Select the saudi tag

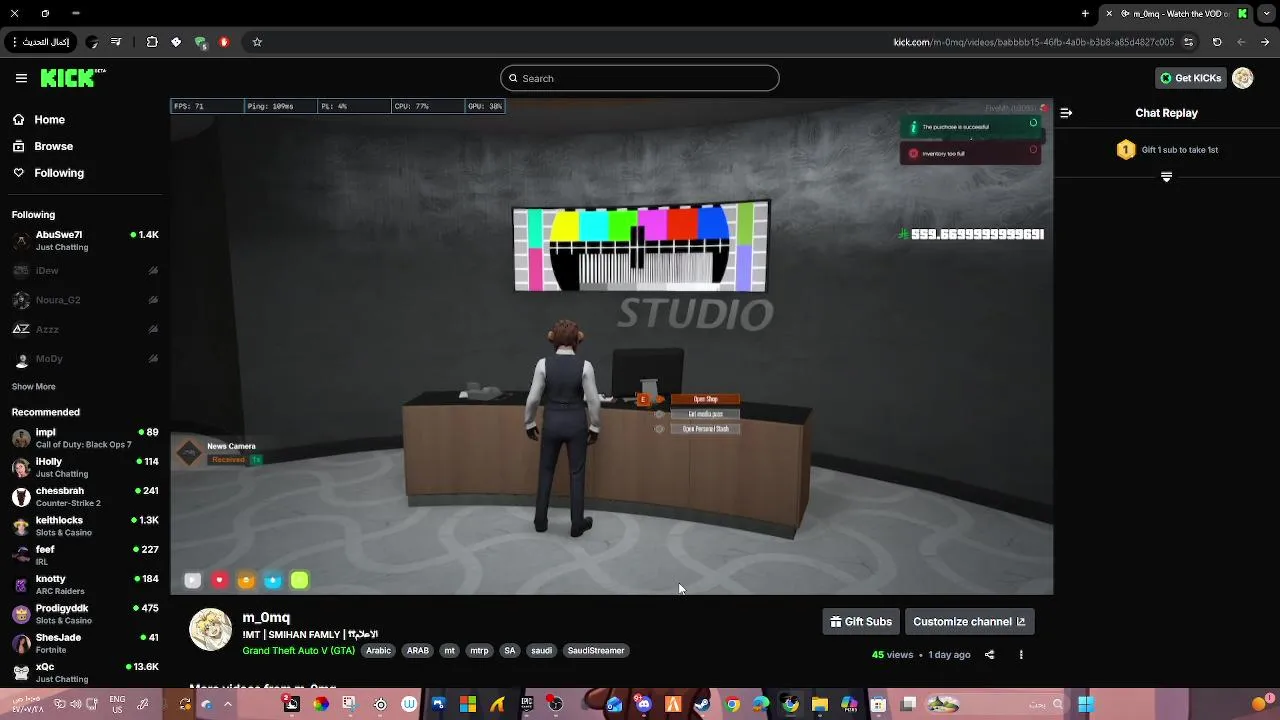tap(541, 651)
